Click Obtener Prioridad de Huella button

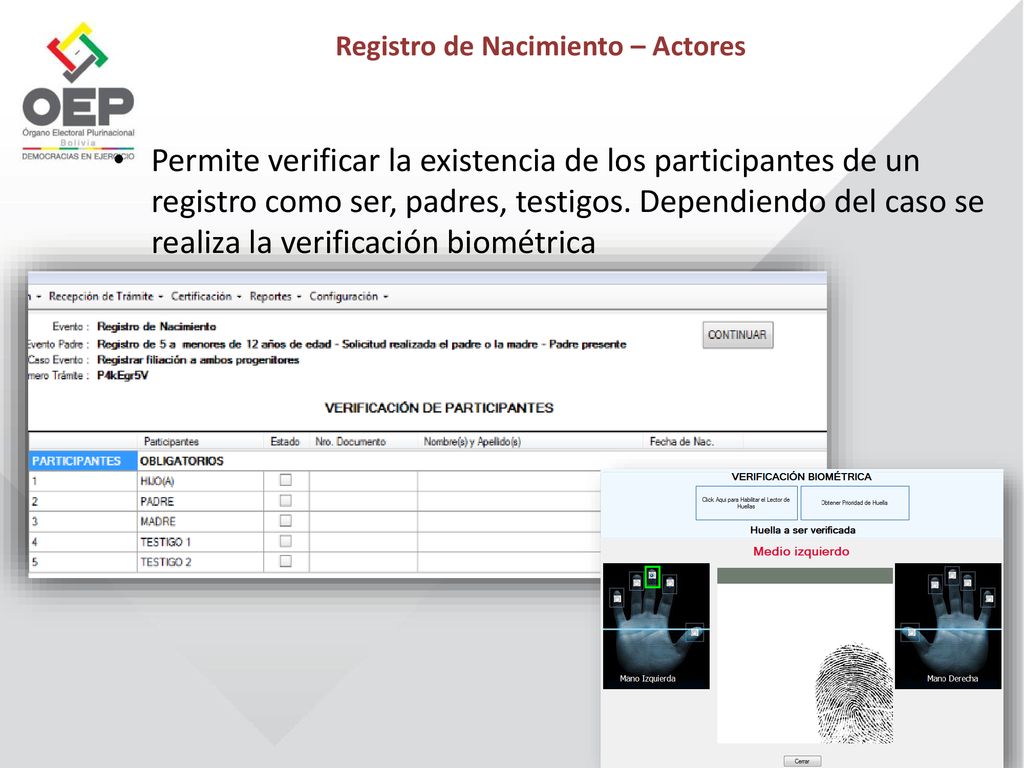(x=854, y=503)
